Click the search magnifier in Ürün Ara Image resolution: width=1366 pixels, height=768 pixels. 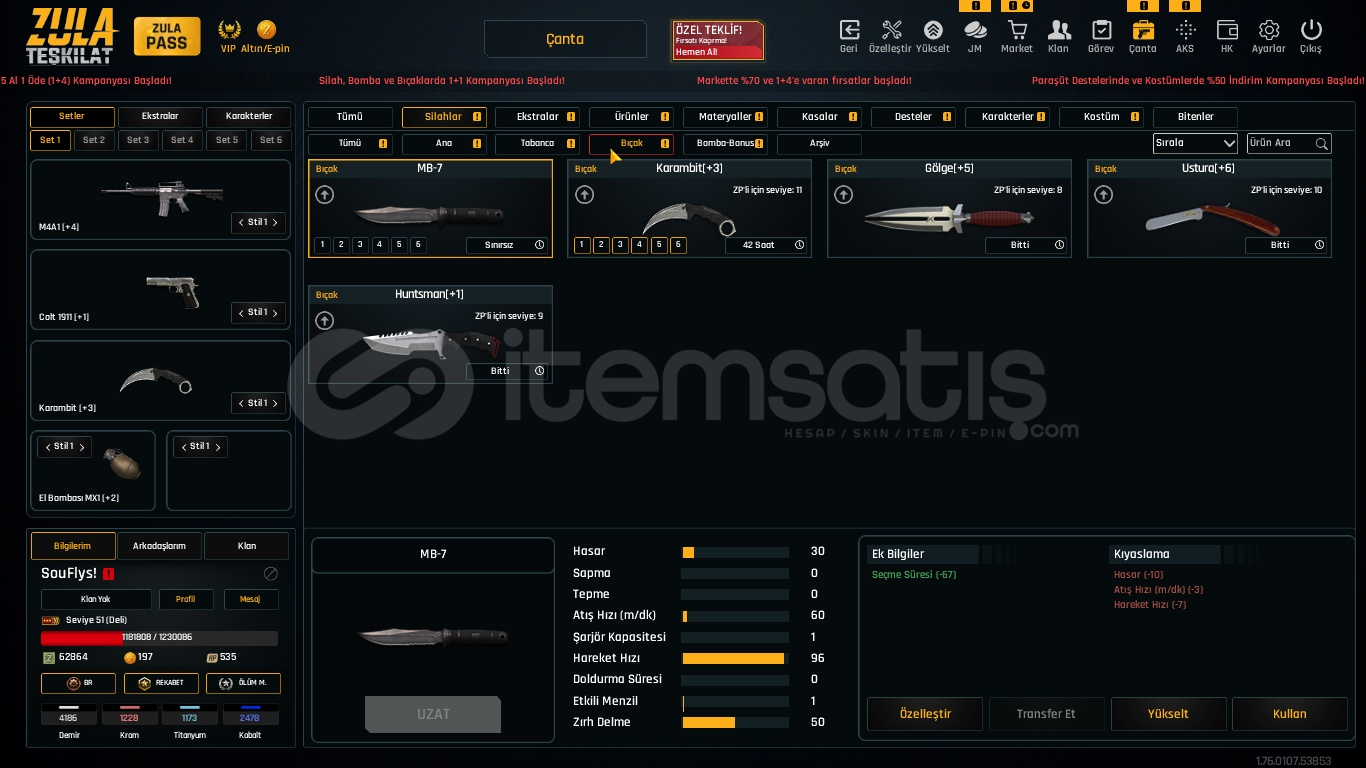[1321, 143]
